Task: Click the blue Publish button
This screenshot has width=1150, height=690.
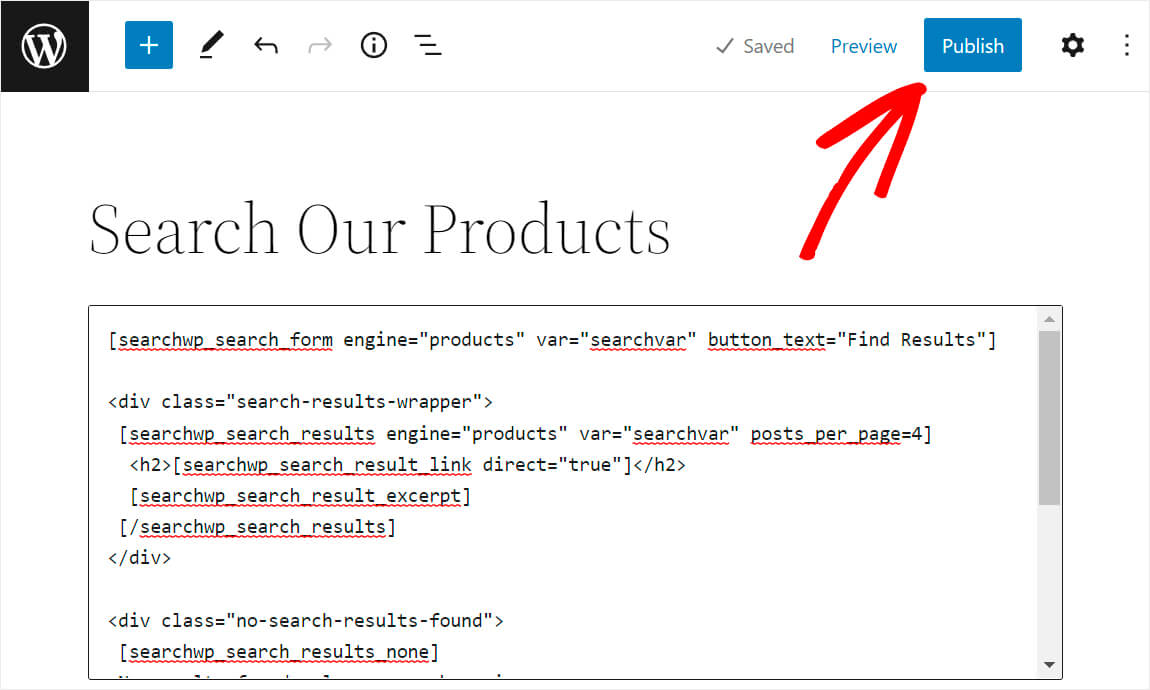Action: (x=973, y=45)
